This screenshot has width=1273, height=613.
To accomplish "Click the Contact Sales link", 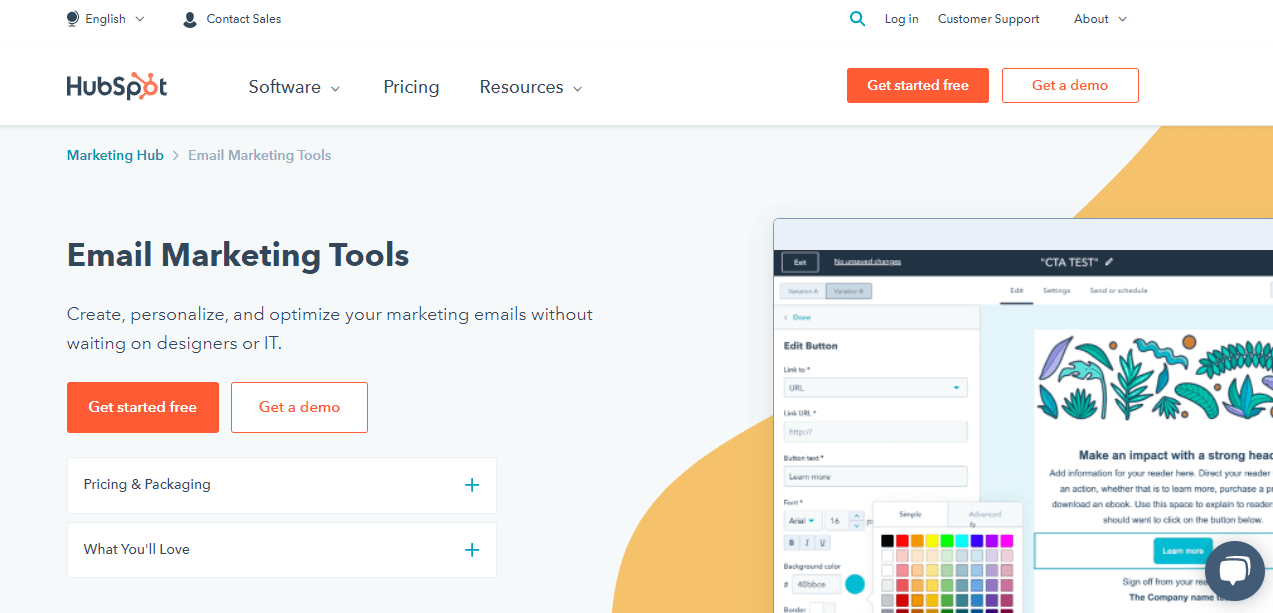I will [232, 19].
